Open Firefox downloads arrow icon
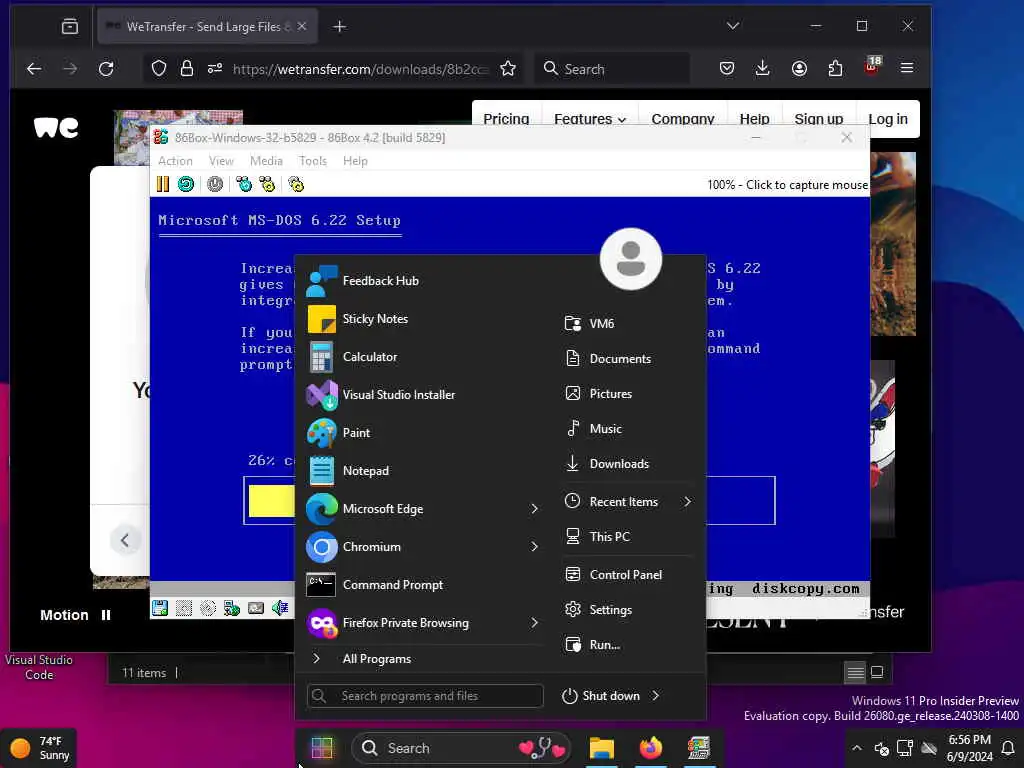This screenshot has width=1024, height=768. coord(762,68)
